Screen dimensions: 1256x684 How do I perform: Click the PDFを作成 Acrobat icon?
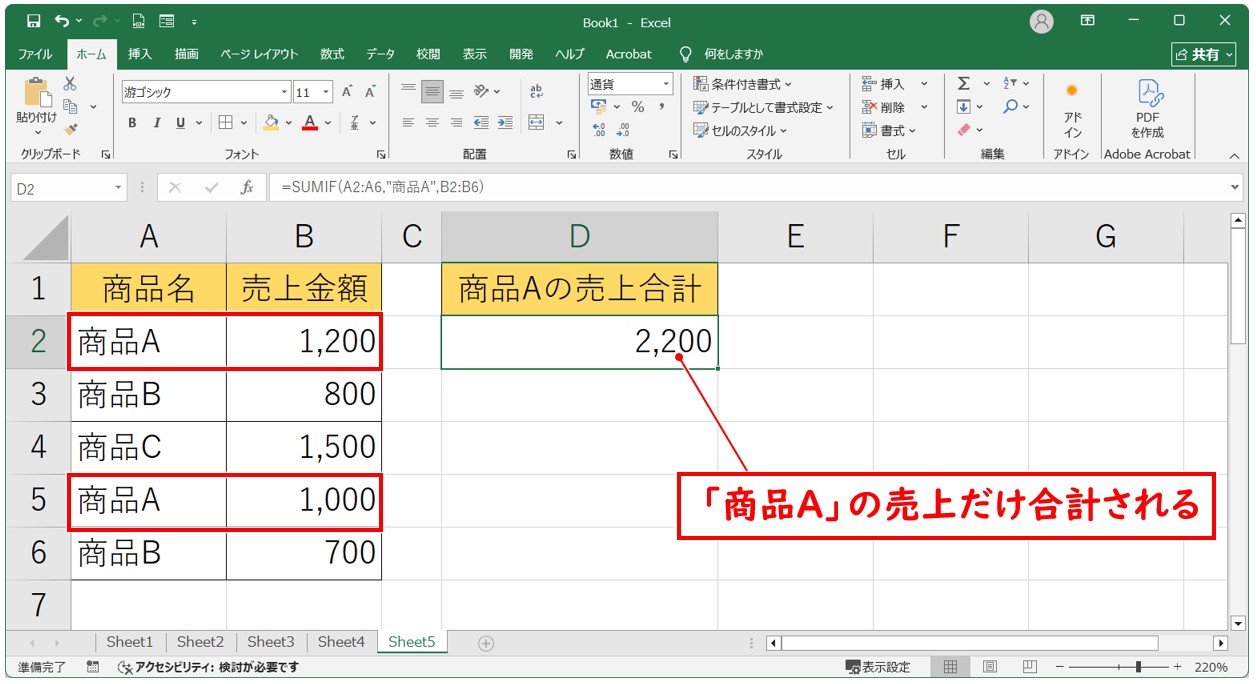pyautogui.click(x=1147, y=108)
